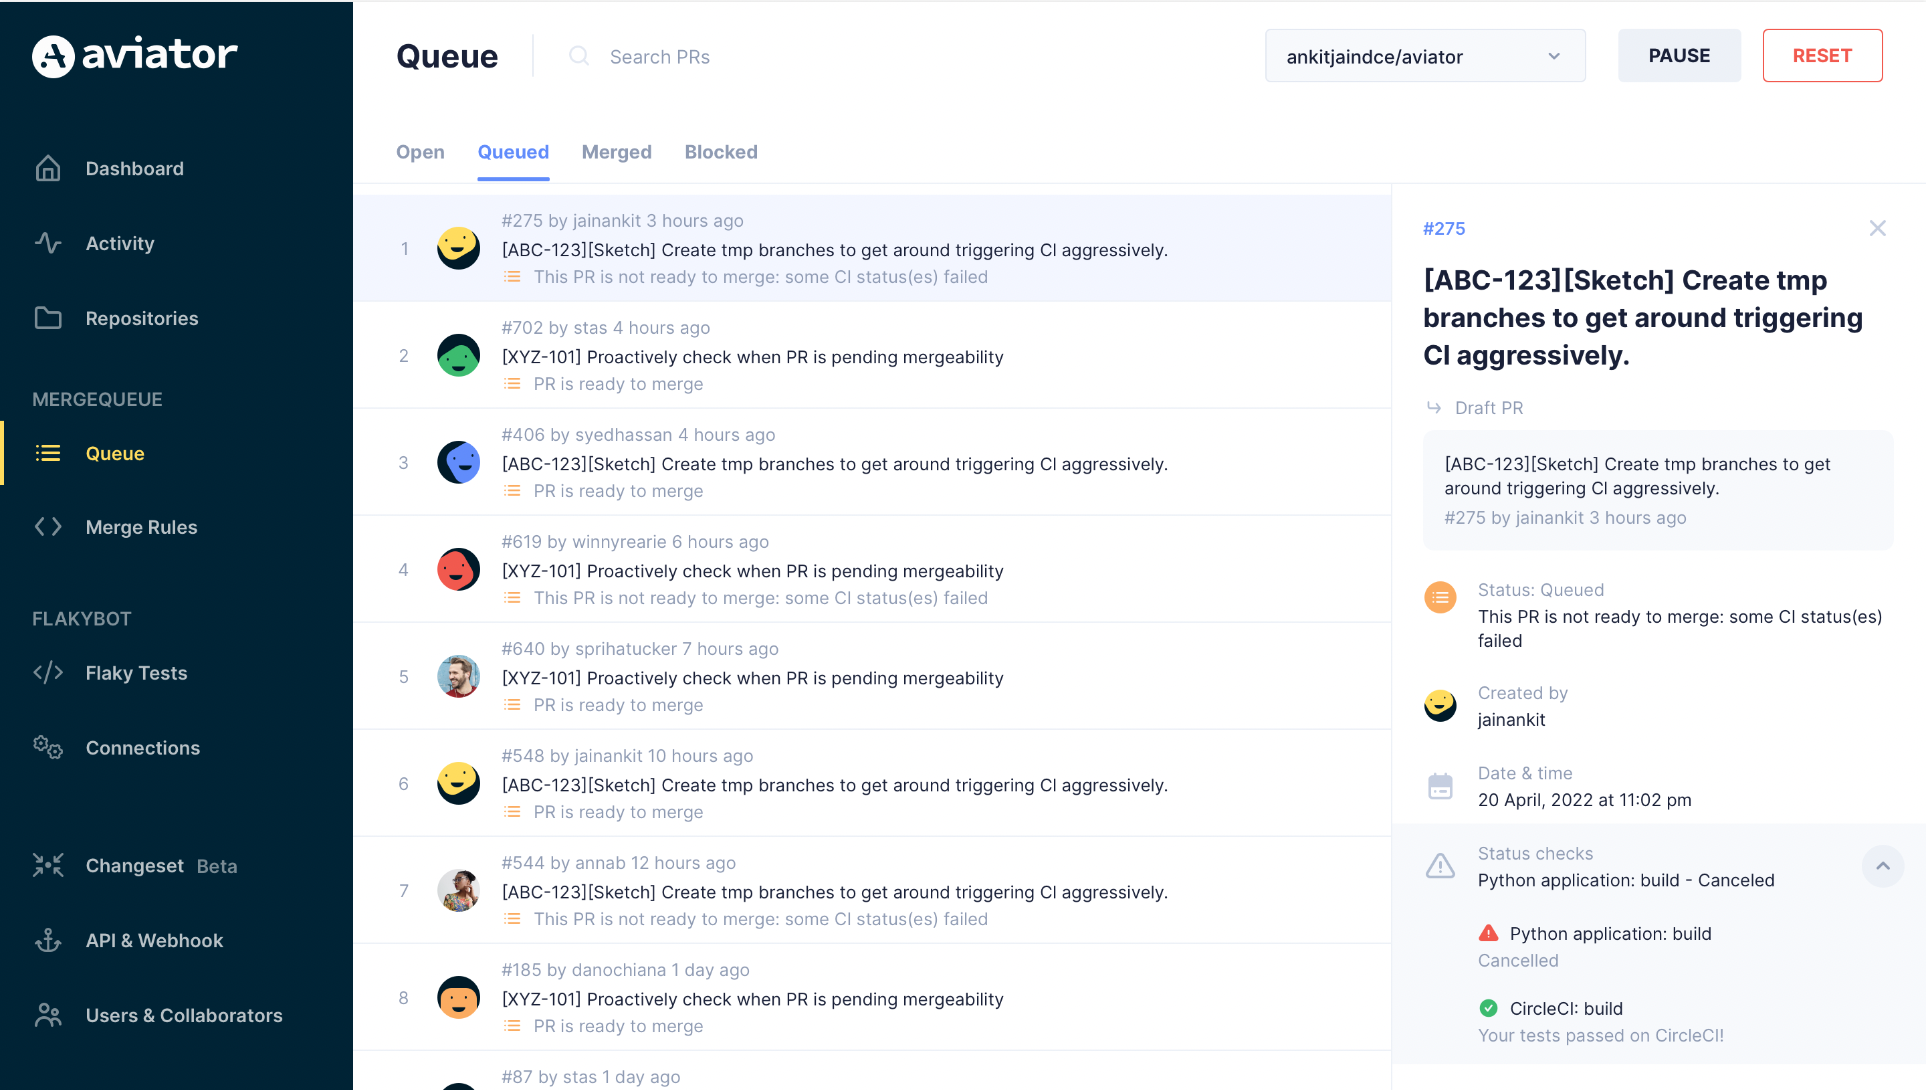Open the Open PRs tab

[420, 152]
